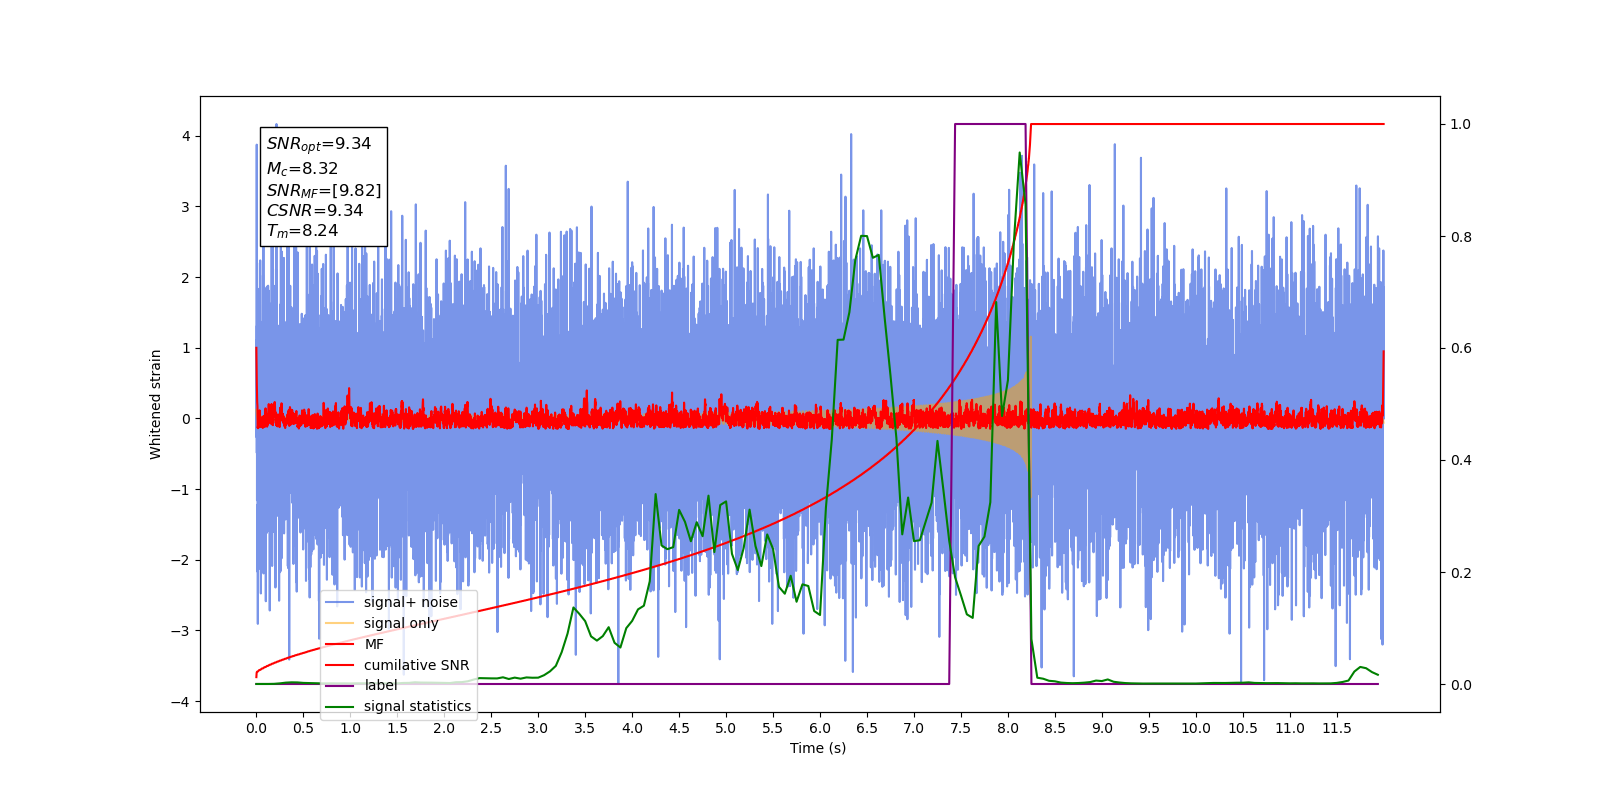Click the 0.6 tick on right axis
Image resolution: width=1600 pixels, height=800 pixels.
[1461, 348]
